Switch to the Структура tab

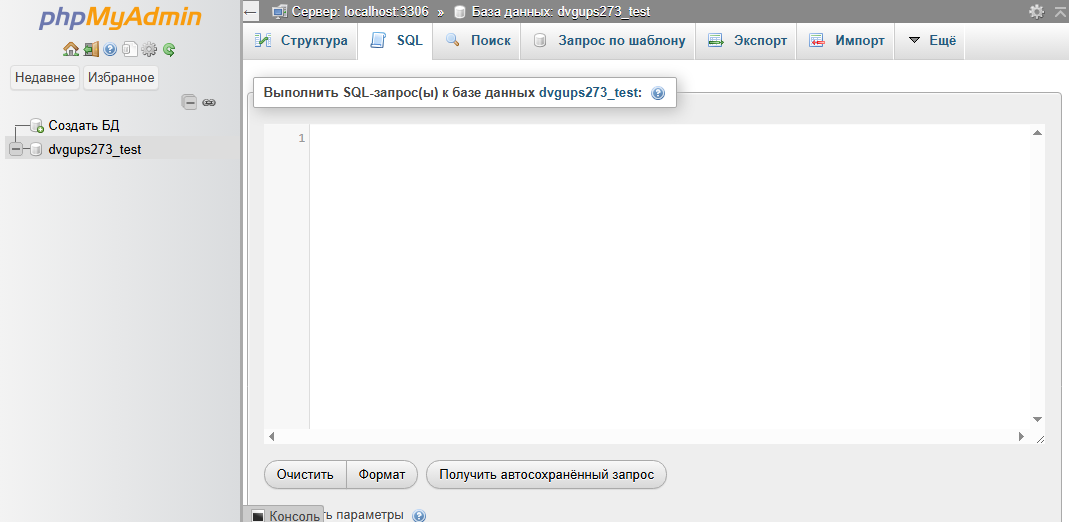pos(301,40)
